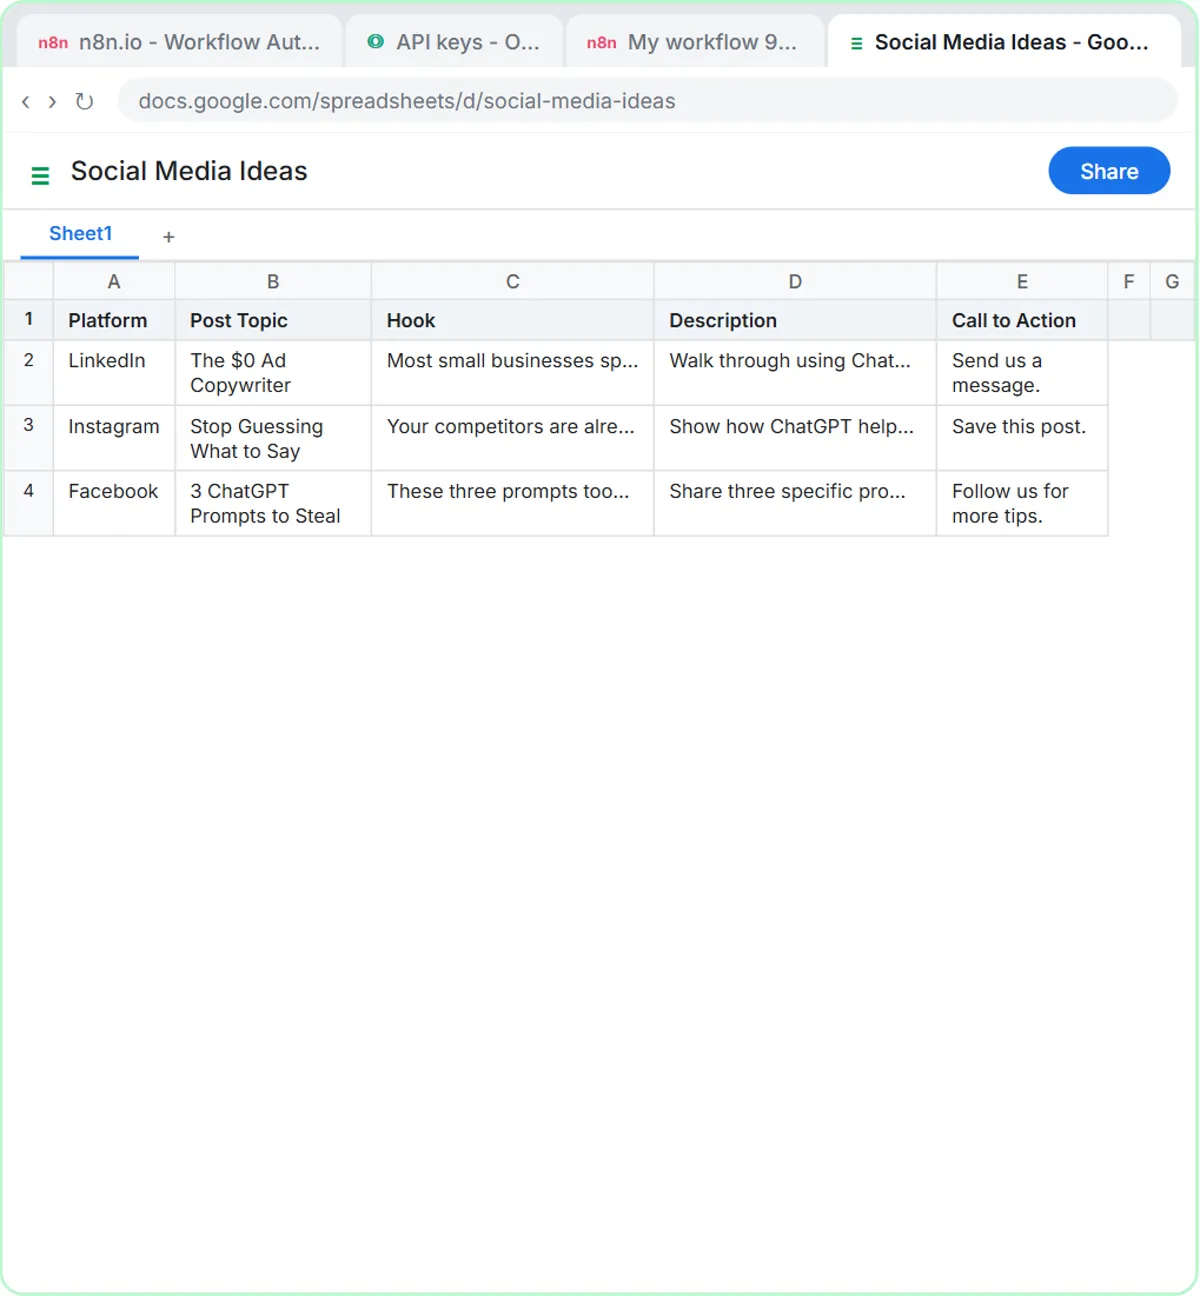Click the Description header cell
The width and height of the screenshot is (1200, 1296).
[795, 320]
